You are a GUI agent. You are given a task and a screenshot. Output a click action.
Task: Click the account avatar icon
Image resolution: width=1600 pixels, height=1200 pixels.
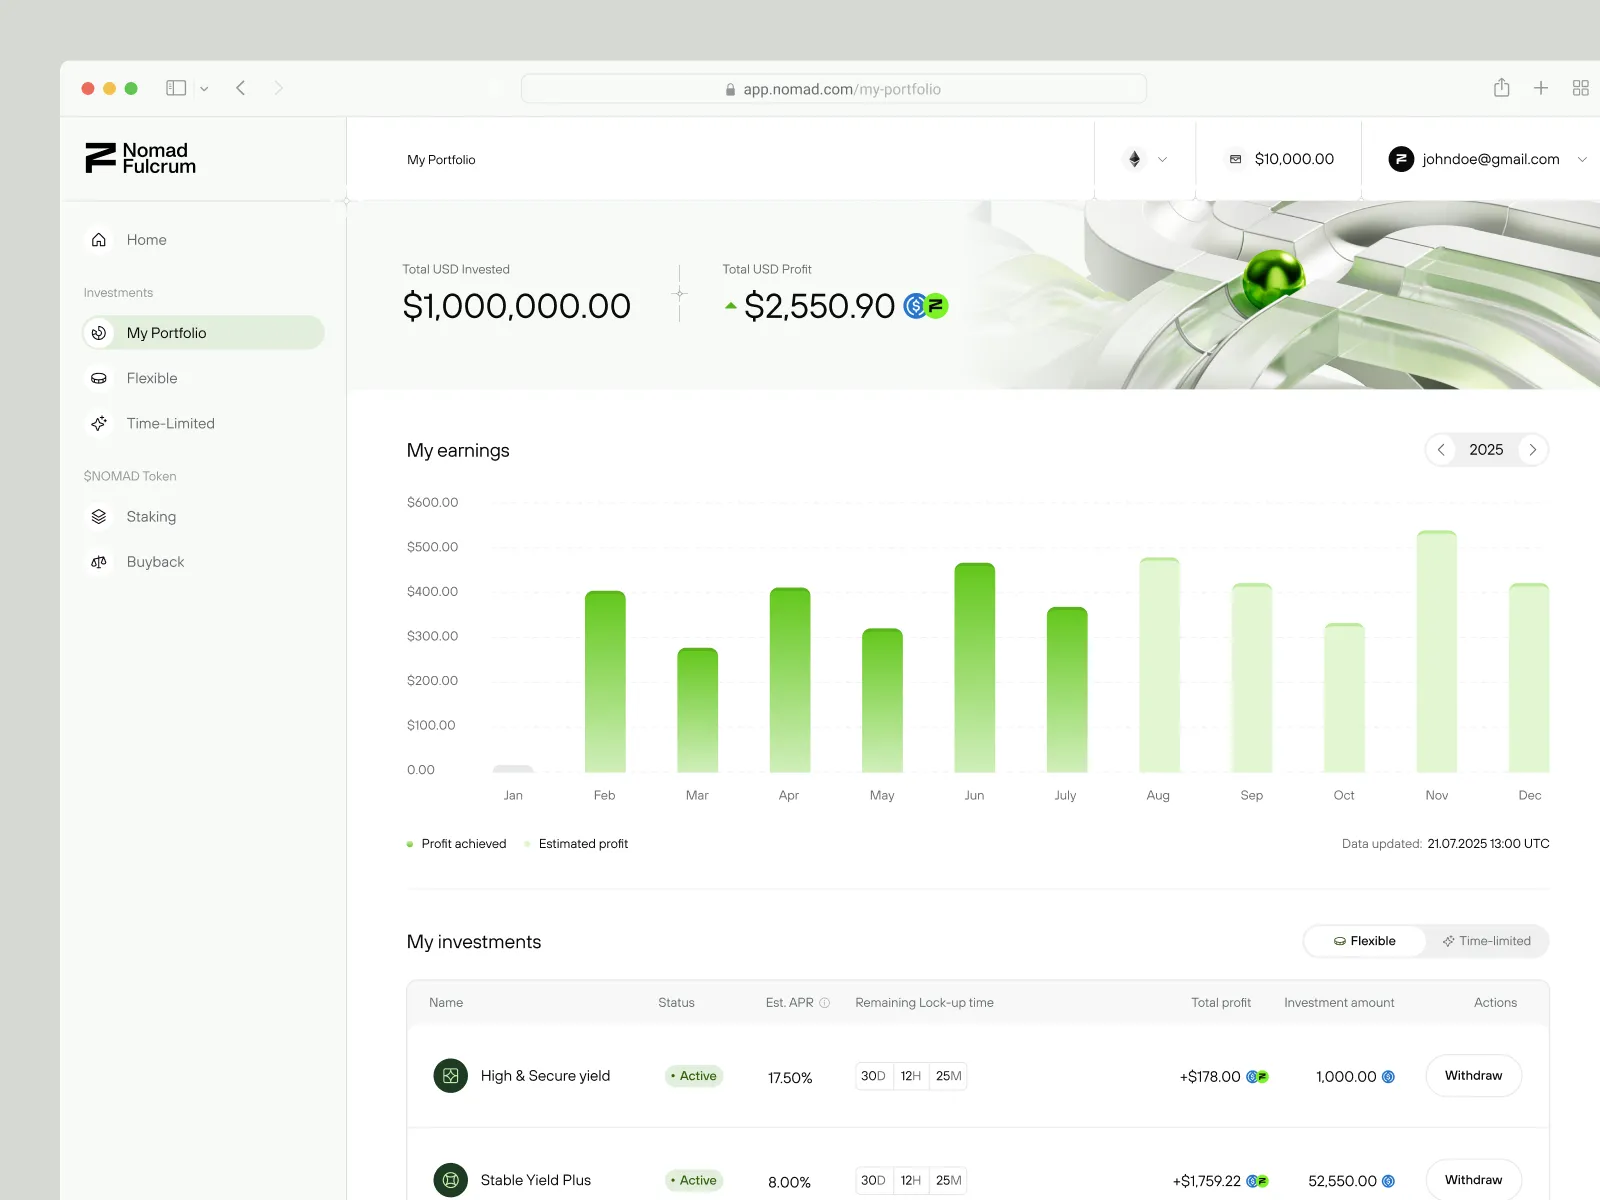point(1401,159)
